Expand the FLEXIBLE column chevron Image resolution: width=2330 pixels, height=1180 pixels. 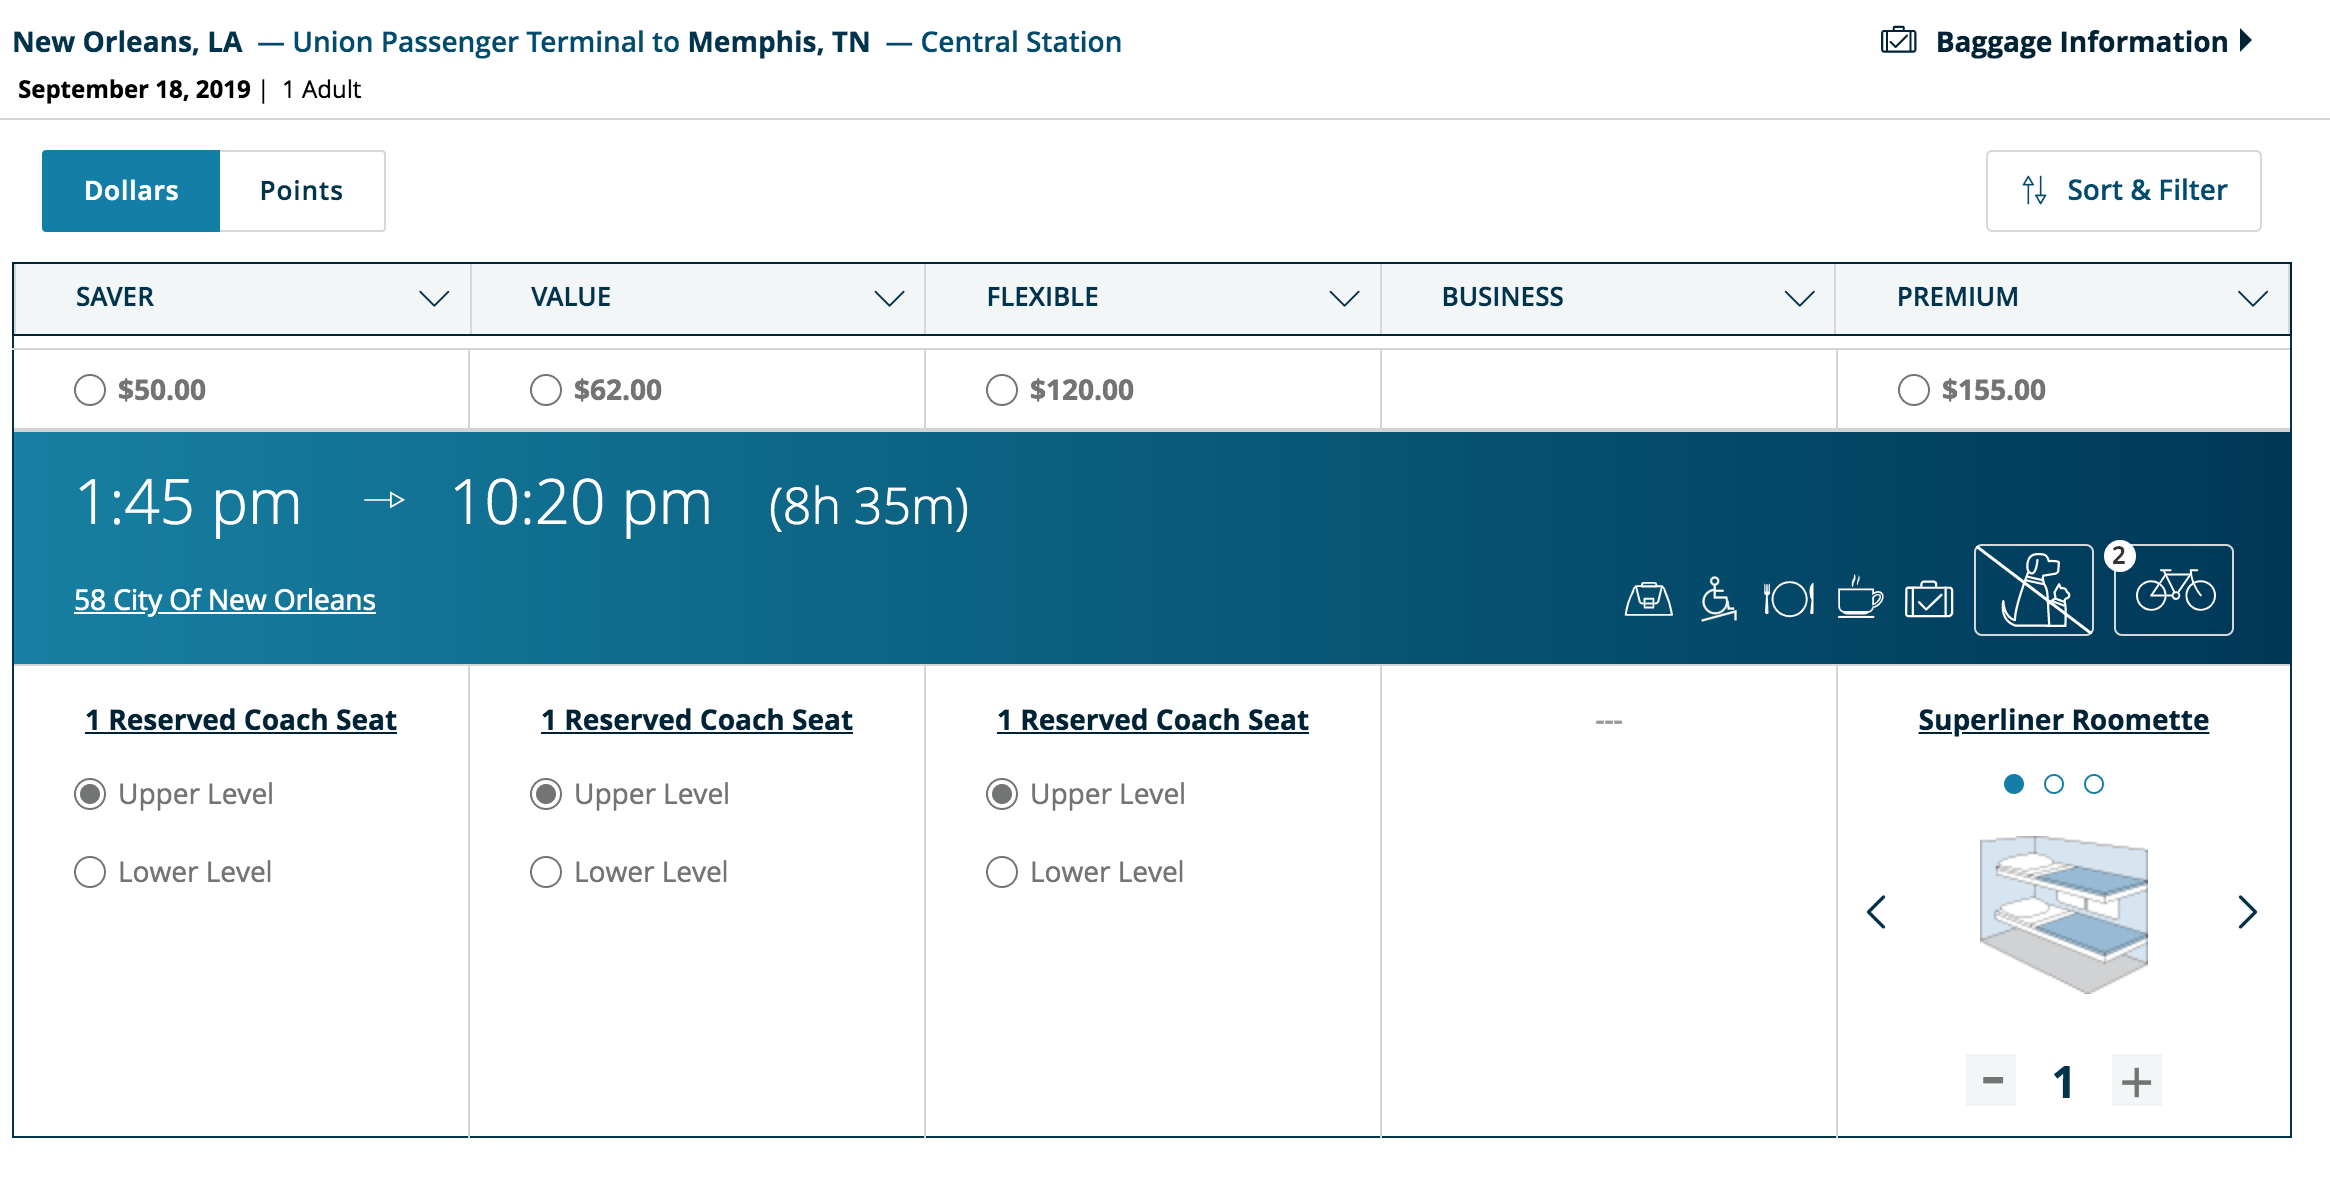click(1344, 298)
